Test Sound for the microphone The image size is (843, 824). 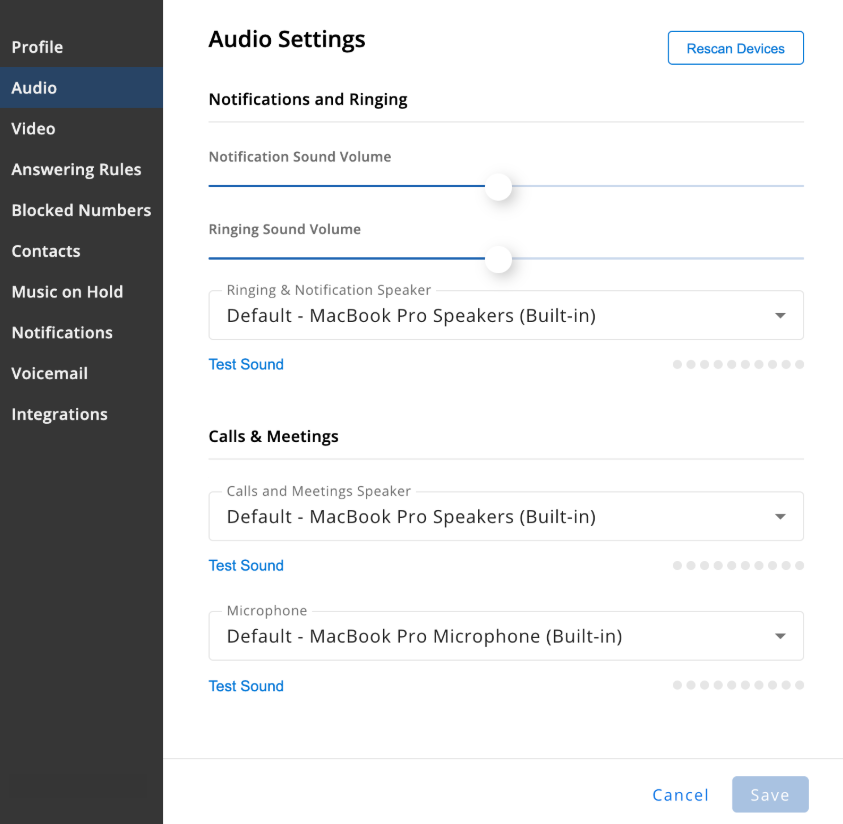[246, 686]
